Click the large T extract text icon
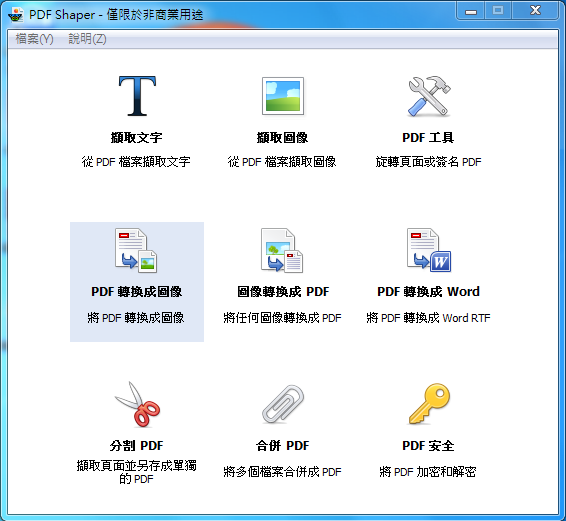Image resolution: width=566 pixels, height=521 pixels. coord(137,96)
